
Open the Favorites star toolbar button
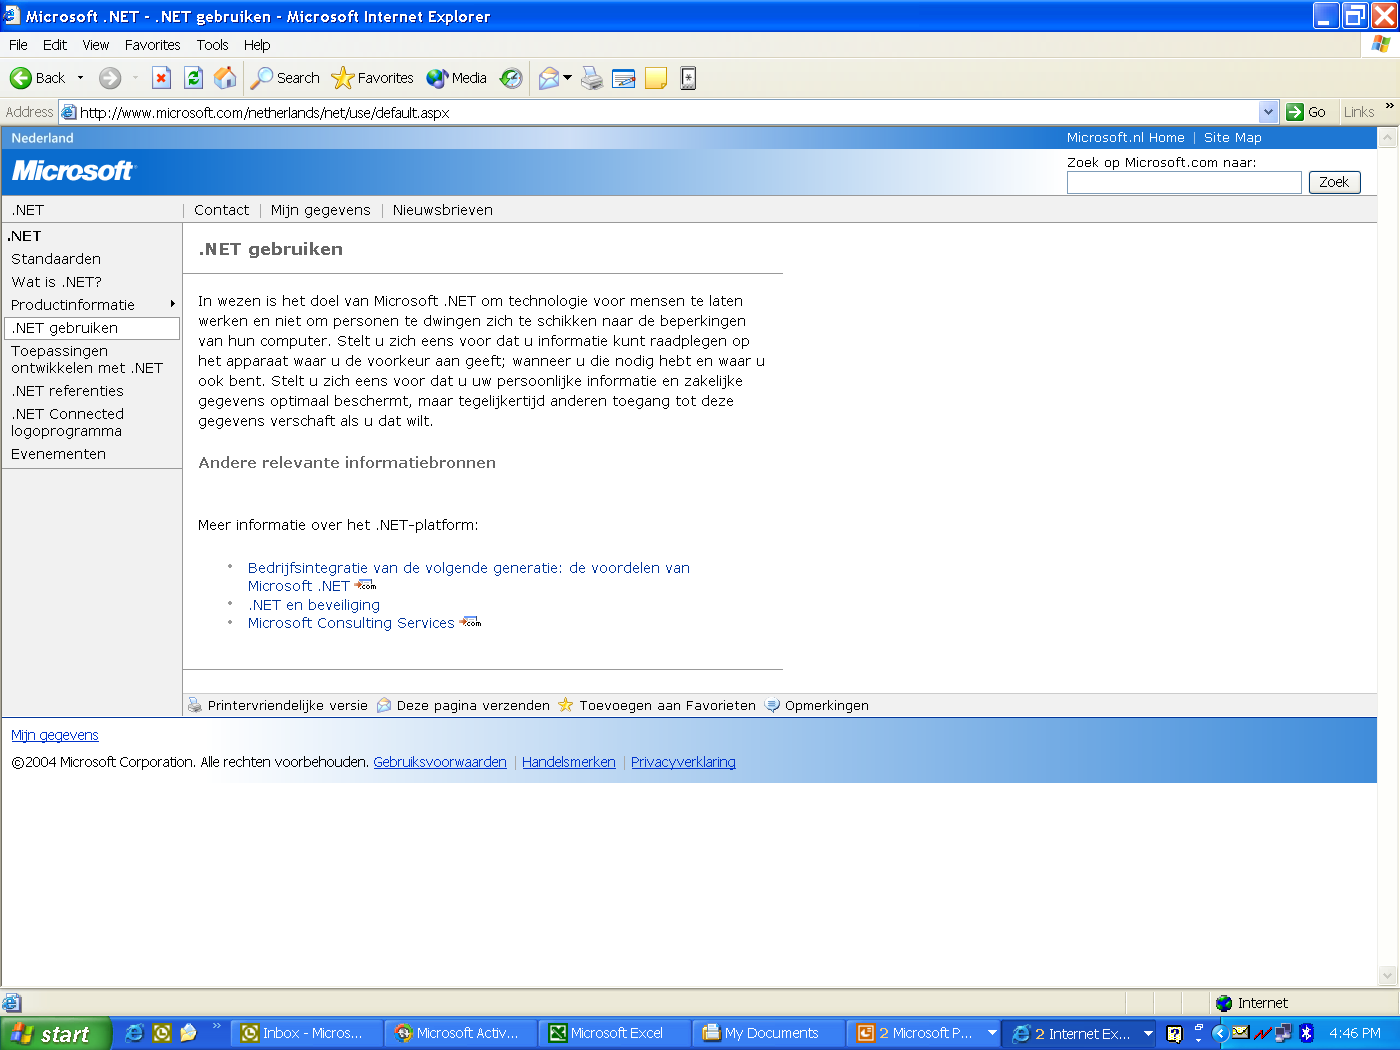[x=372, y=78]
